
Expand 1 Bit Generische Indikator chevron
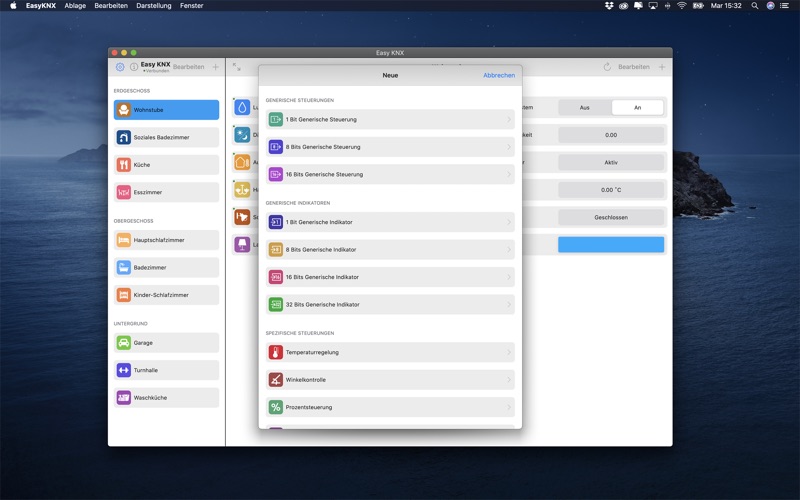point(509,222)
